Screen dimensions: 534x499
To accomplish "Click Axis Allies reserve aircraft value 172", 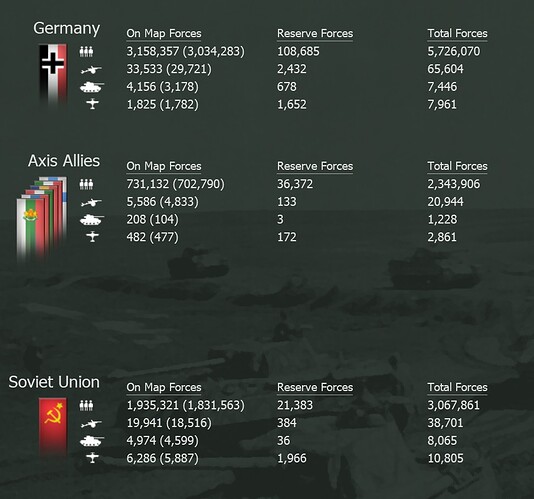I will pyautogui.click(x=287, y=237).
